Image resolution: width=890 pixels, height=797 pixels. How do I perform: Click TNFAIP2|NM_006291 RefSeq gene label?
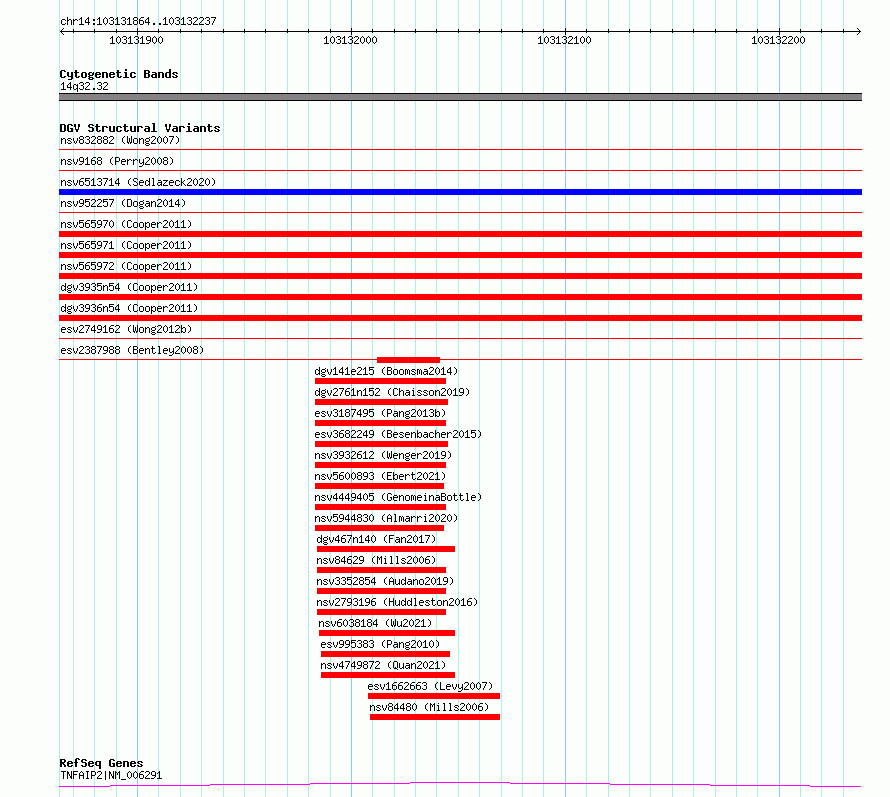coord(111,775)
